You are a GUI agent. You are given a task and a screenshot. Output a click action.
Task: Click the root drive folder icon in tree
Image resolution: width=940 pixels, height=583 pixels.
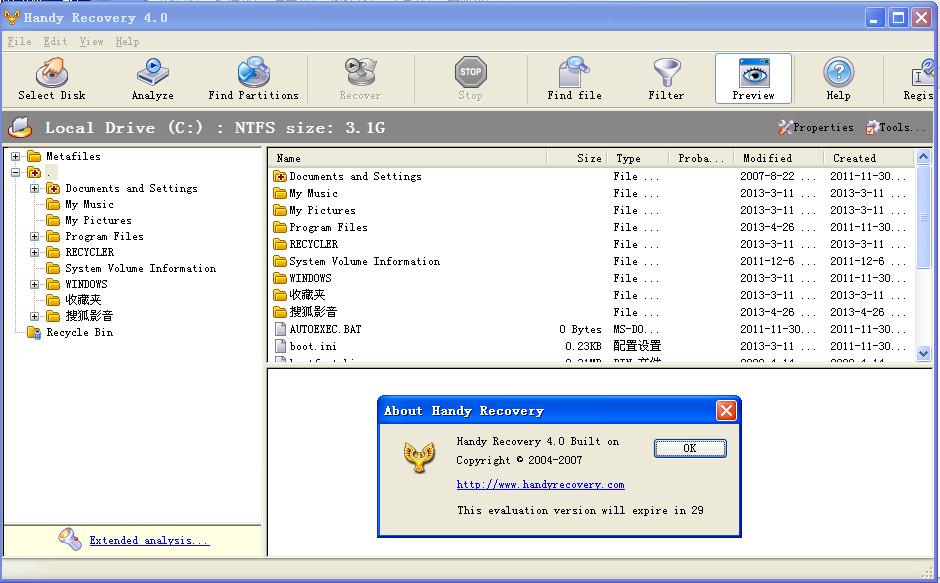tap(34, 172)
